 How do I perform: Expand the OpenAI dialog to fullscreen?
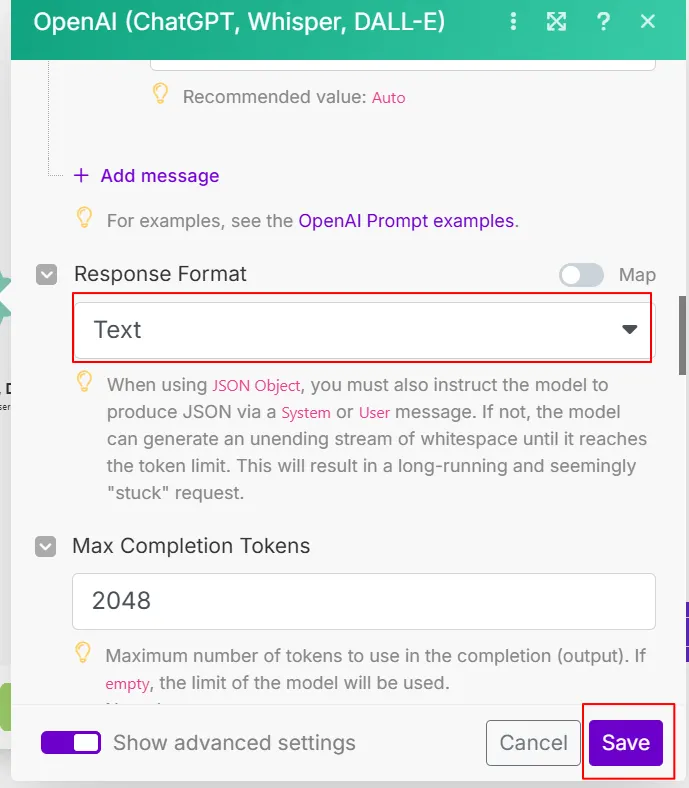557,21
